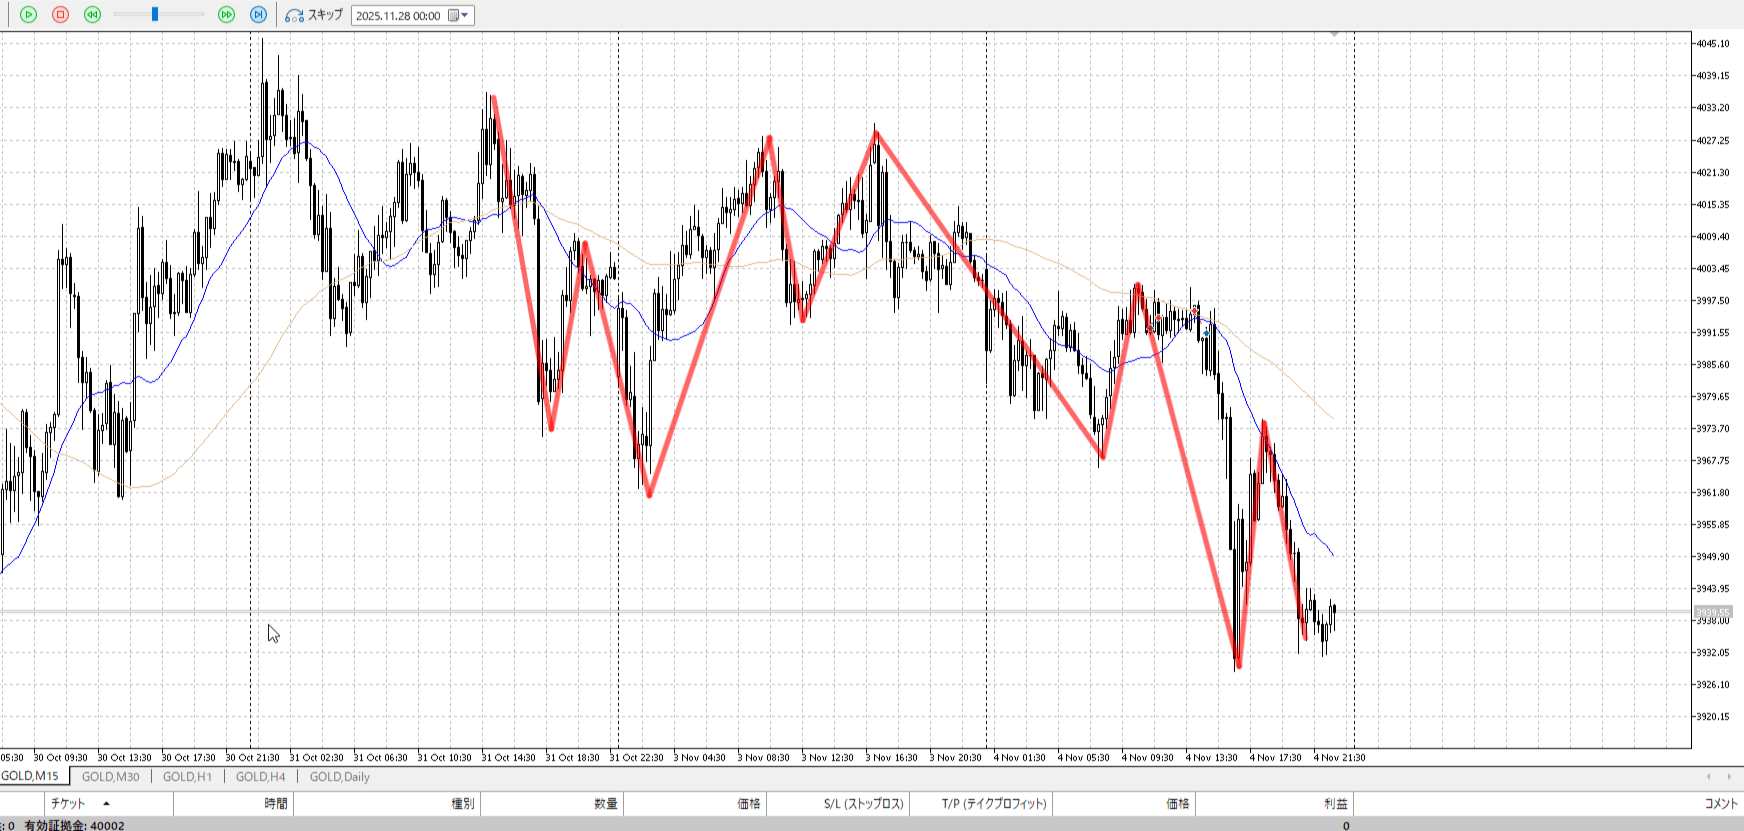Click the T/P (テイクプロフィット) column header
Screen dimensions: 1744x831
(x=993, y=803)
